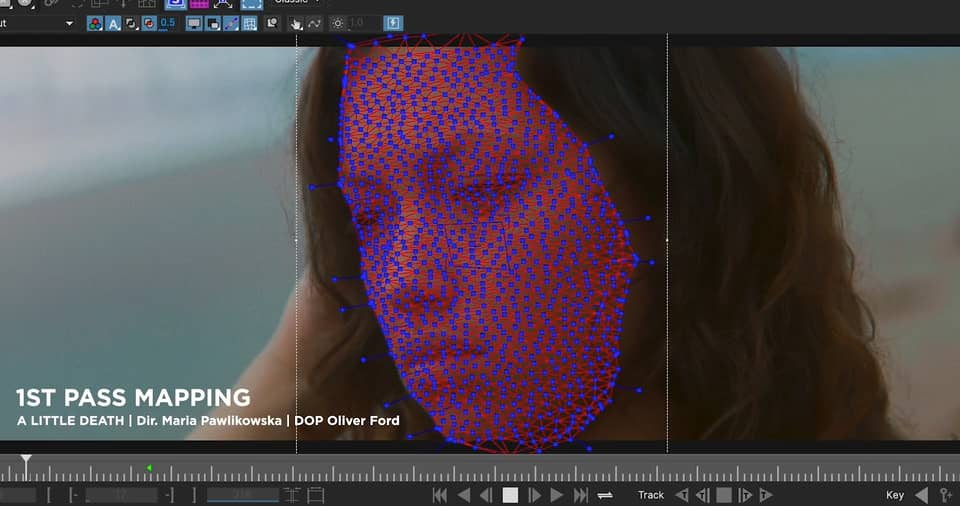Play the clip forwards

tap(557, 495)
